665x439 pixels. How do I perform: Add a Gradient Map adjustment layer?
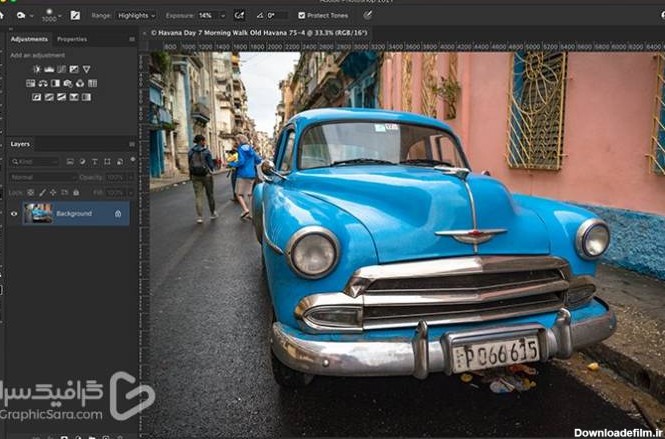click(86, 97)
